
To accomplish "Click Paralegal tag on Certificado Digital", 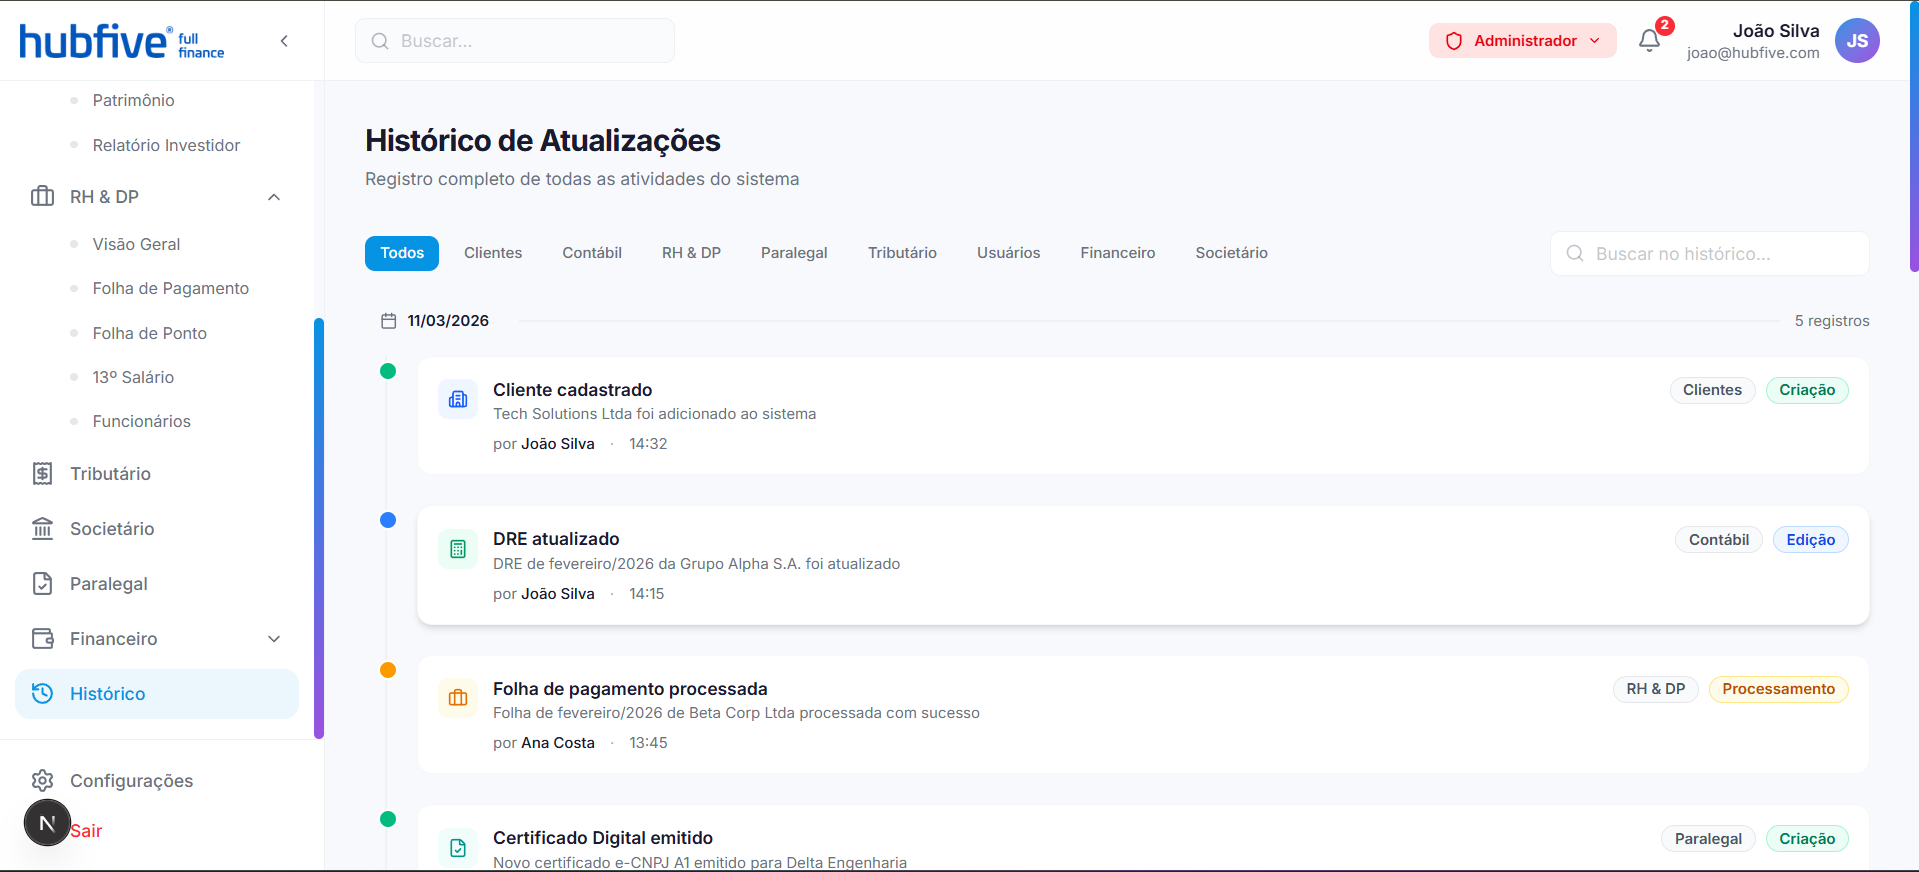I will pyautogui.click(x=1708, y=839).
